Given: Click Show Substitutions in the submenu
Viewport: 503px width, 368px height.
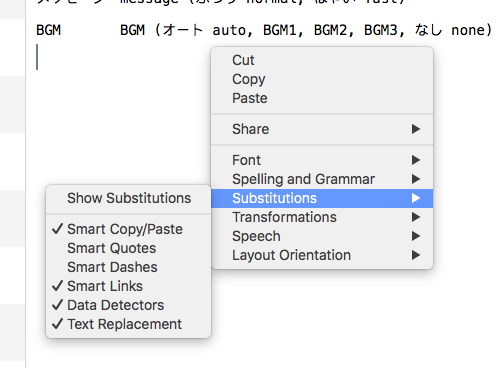Looking at the screenshot, I should point(129,198).
